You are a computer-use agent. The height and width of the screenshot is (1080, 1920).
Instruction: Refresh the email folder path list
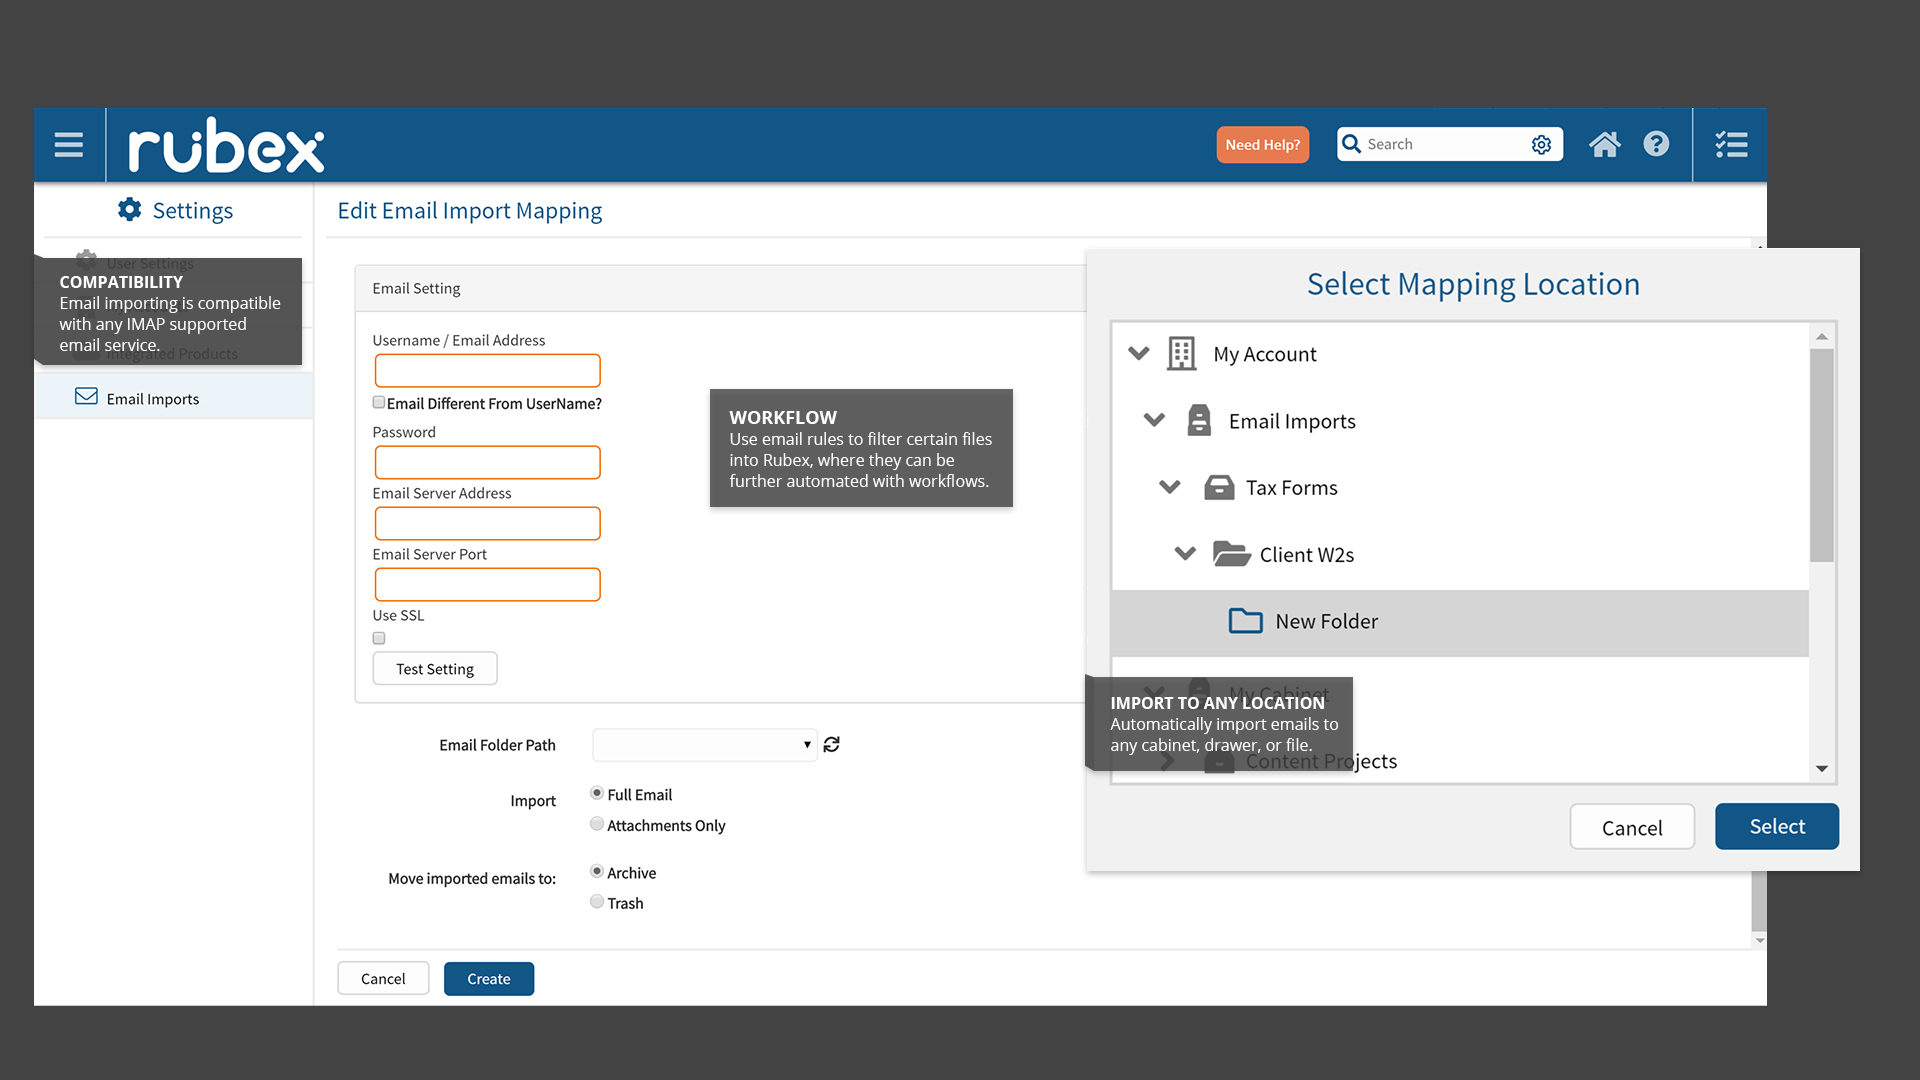click(x=831, y=744)
